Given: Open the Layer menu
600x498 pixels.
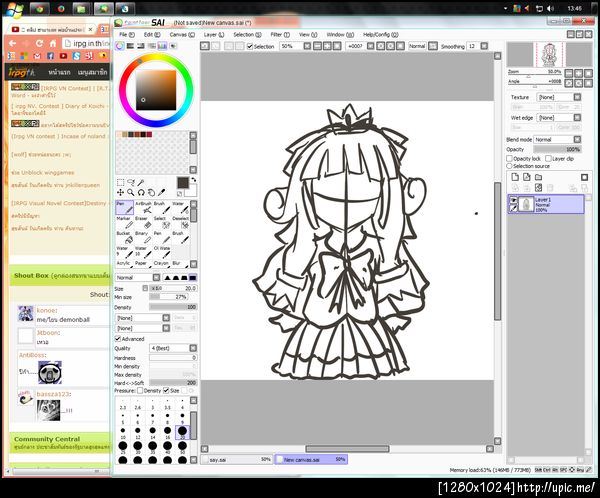Looking at the screenshot, I should tap(214, 34).
